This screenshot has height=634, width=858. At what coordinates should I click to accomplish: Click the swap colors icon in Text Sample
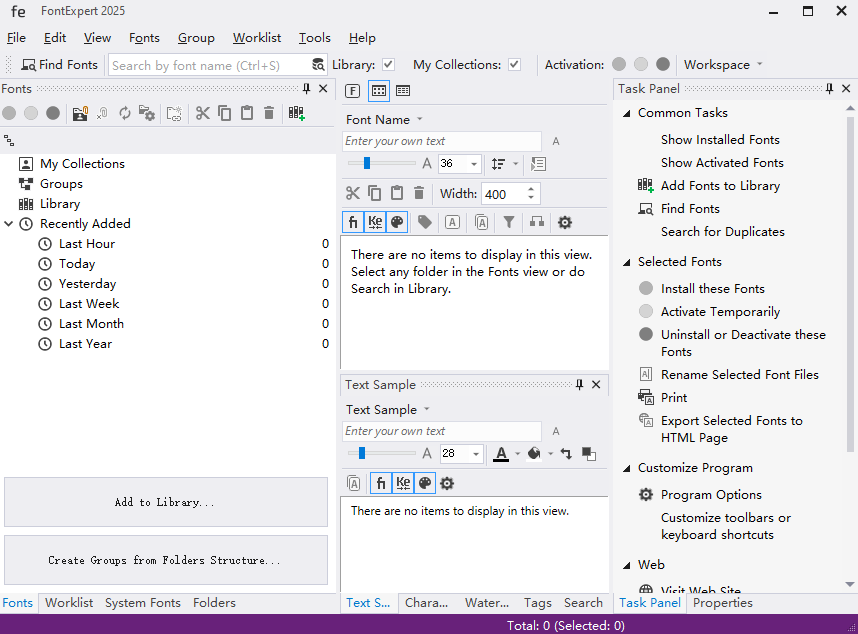point(566,453)
